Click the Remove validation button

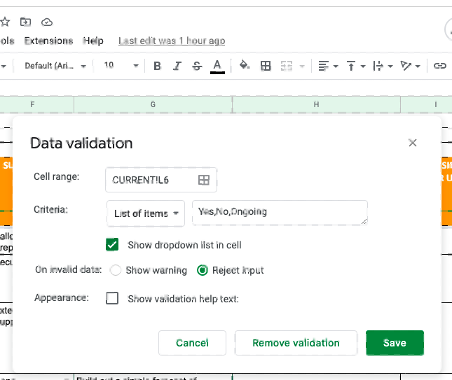(x=296, y=343)
